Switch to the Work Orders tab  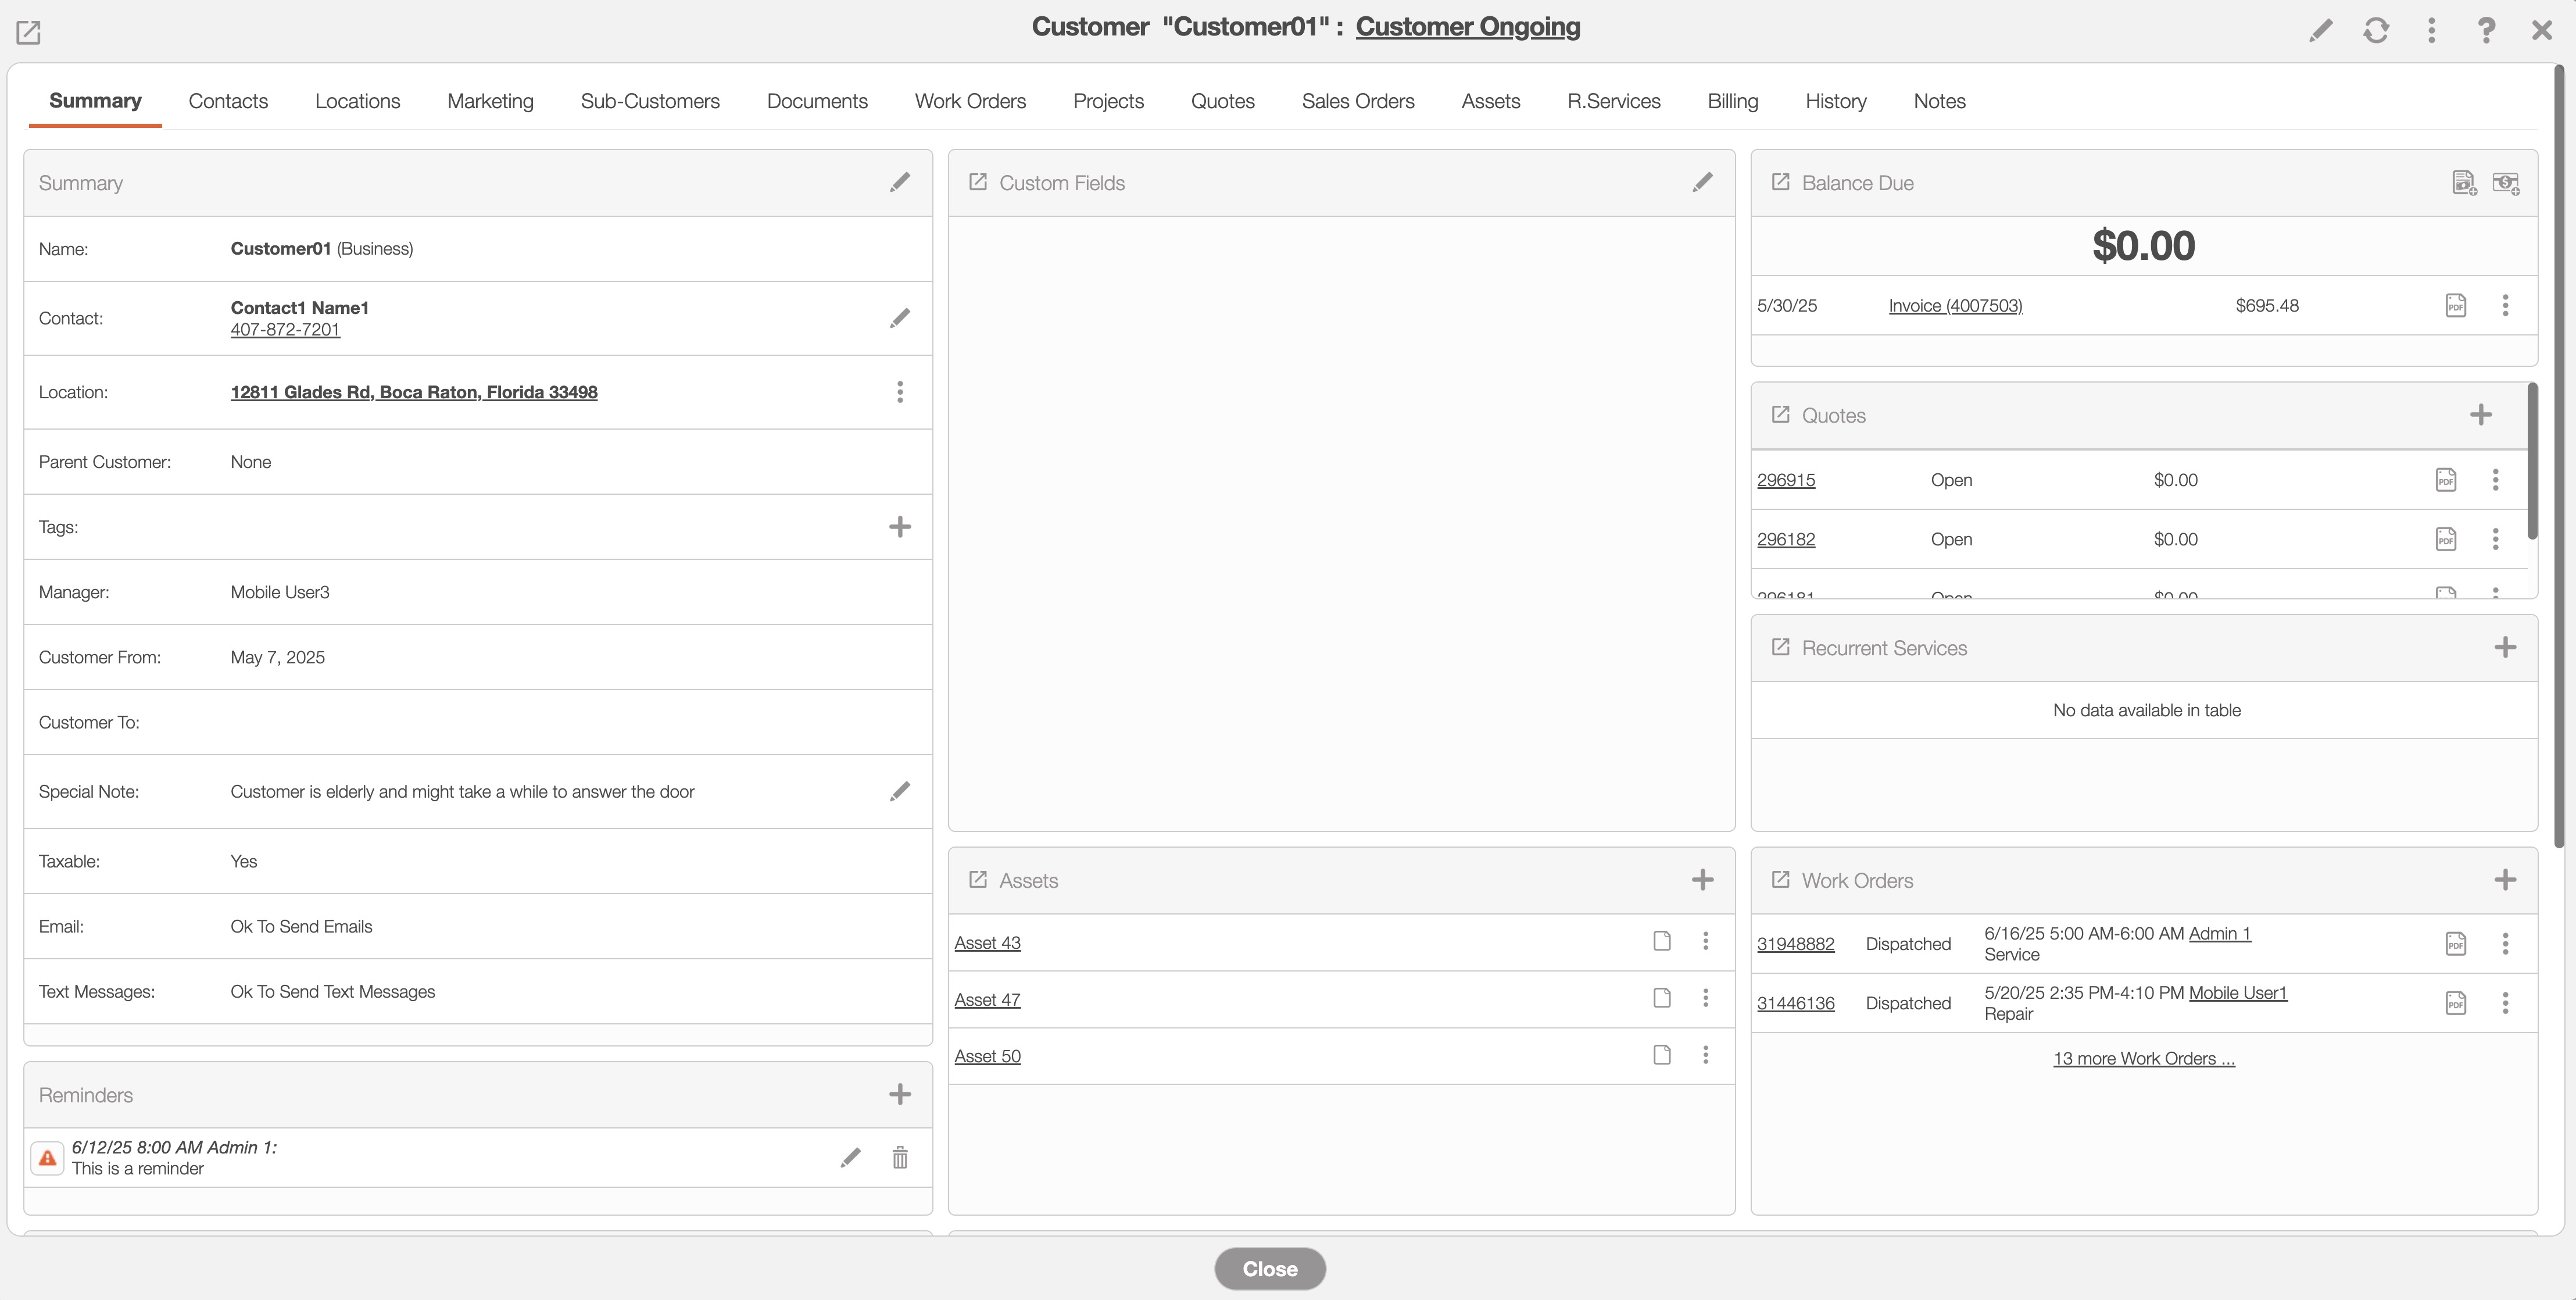(969, 101)
